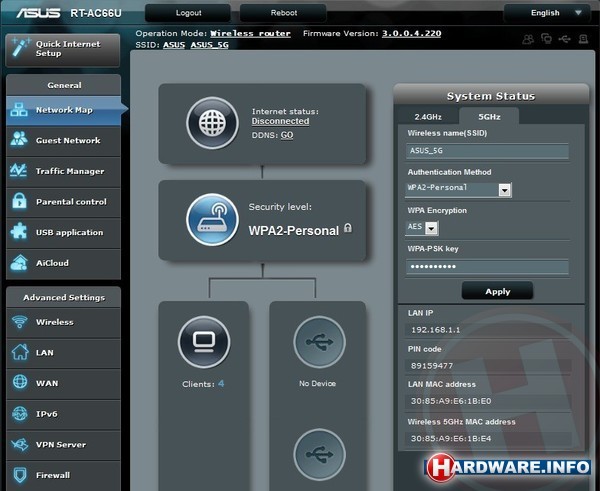Select Network Map in sidebar

pyautogui.click(x=64, y=110)
